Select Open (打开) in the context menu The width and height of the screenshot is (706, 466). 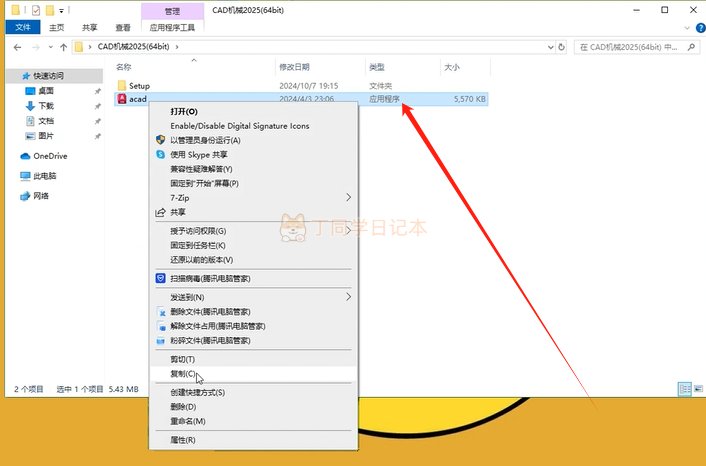tap(253, 112)
